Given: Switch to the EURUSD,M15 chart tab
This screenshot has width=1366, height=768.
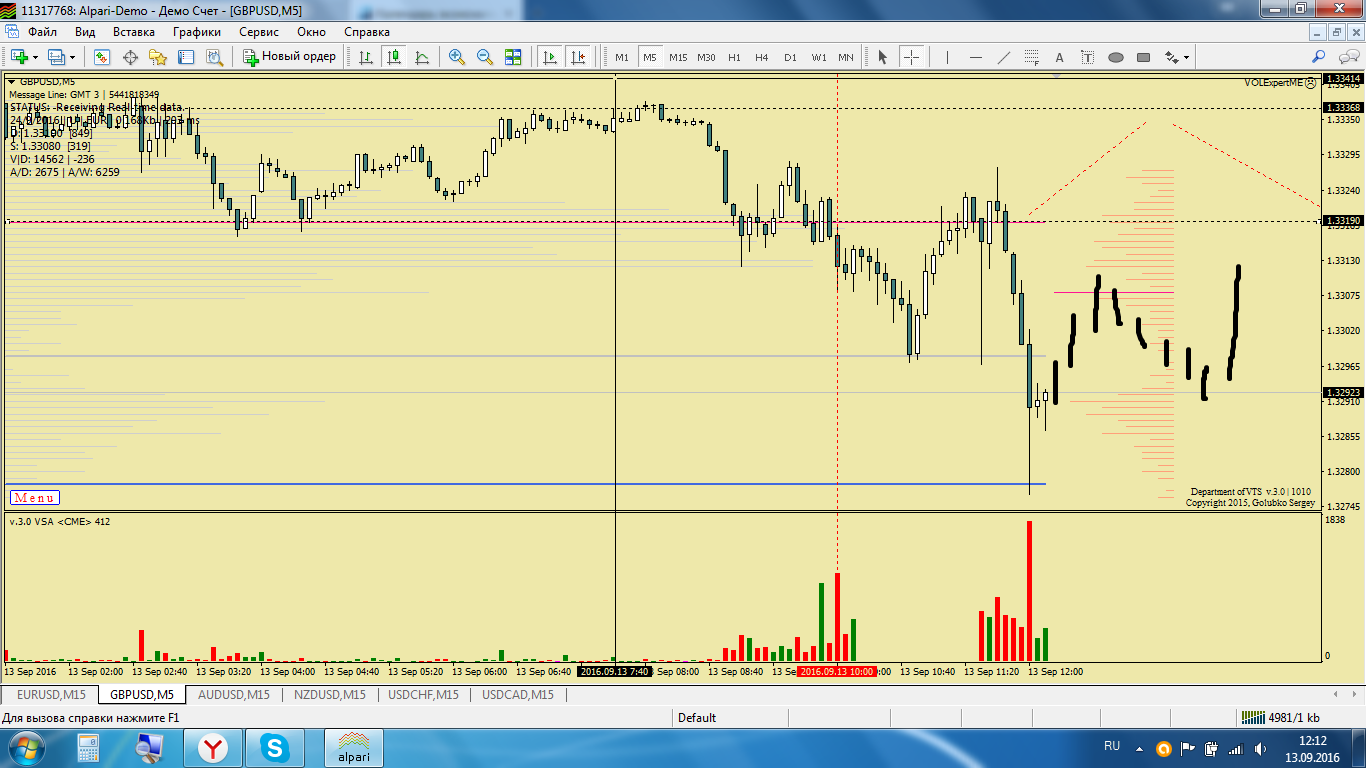Looking at the screenshot, I should coord(50,694).
